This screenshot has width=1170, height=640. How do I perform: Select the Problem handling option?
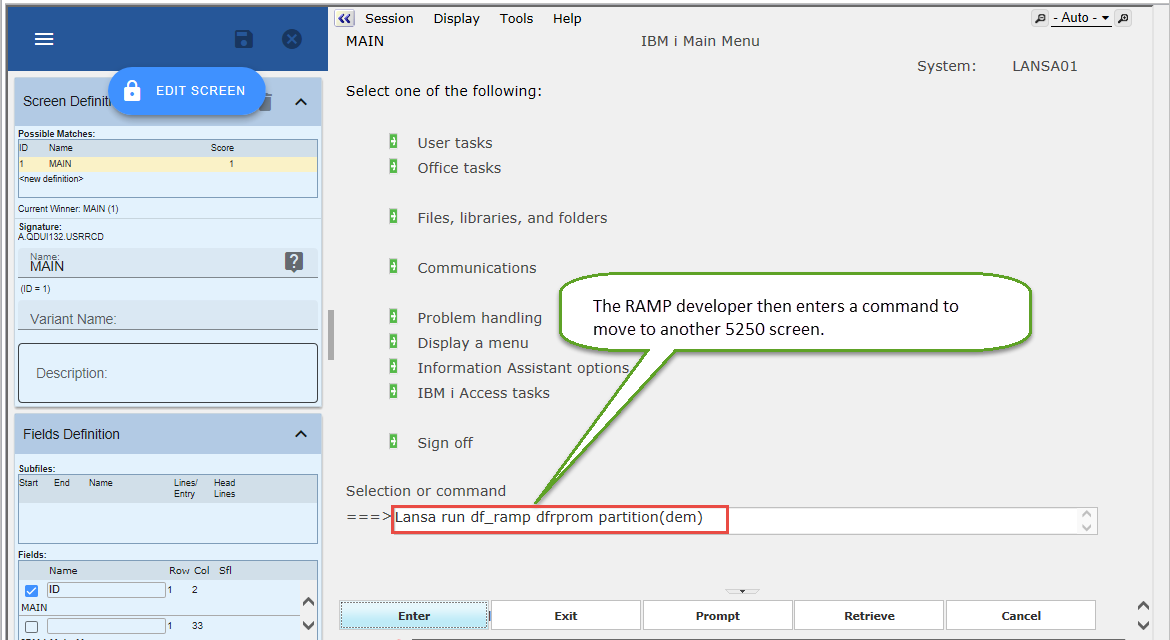[x=479, y=318]
